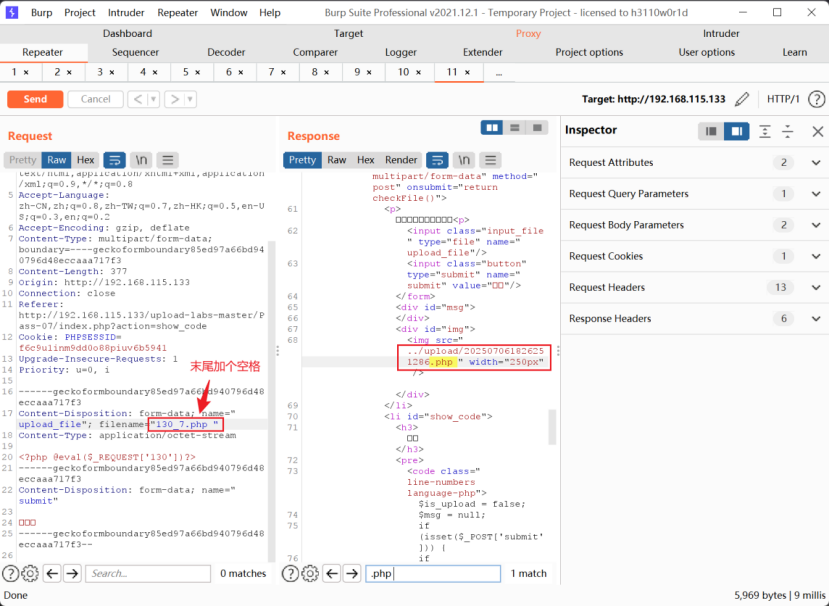Open forward history dropdown arrow

click(190, 99)
